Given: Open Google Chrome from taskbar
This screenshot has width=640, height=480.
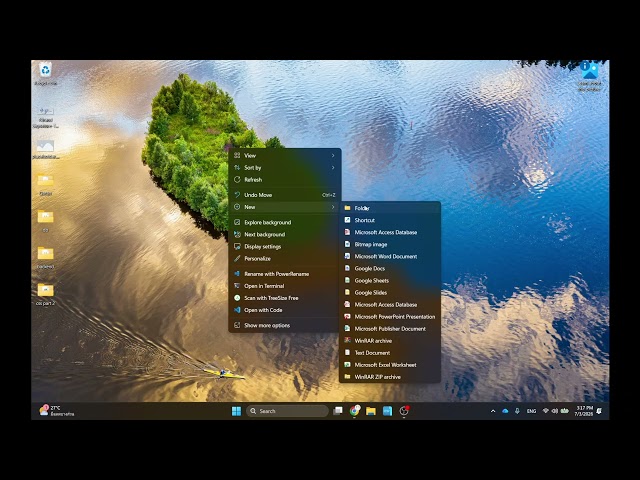Looking at the screenshot, I should [354, 411].
